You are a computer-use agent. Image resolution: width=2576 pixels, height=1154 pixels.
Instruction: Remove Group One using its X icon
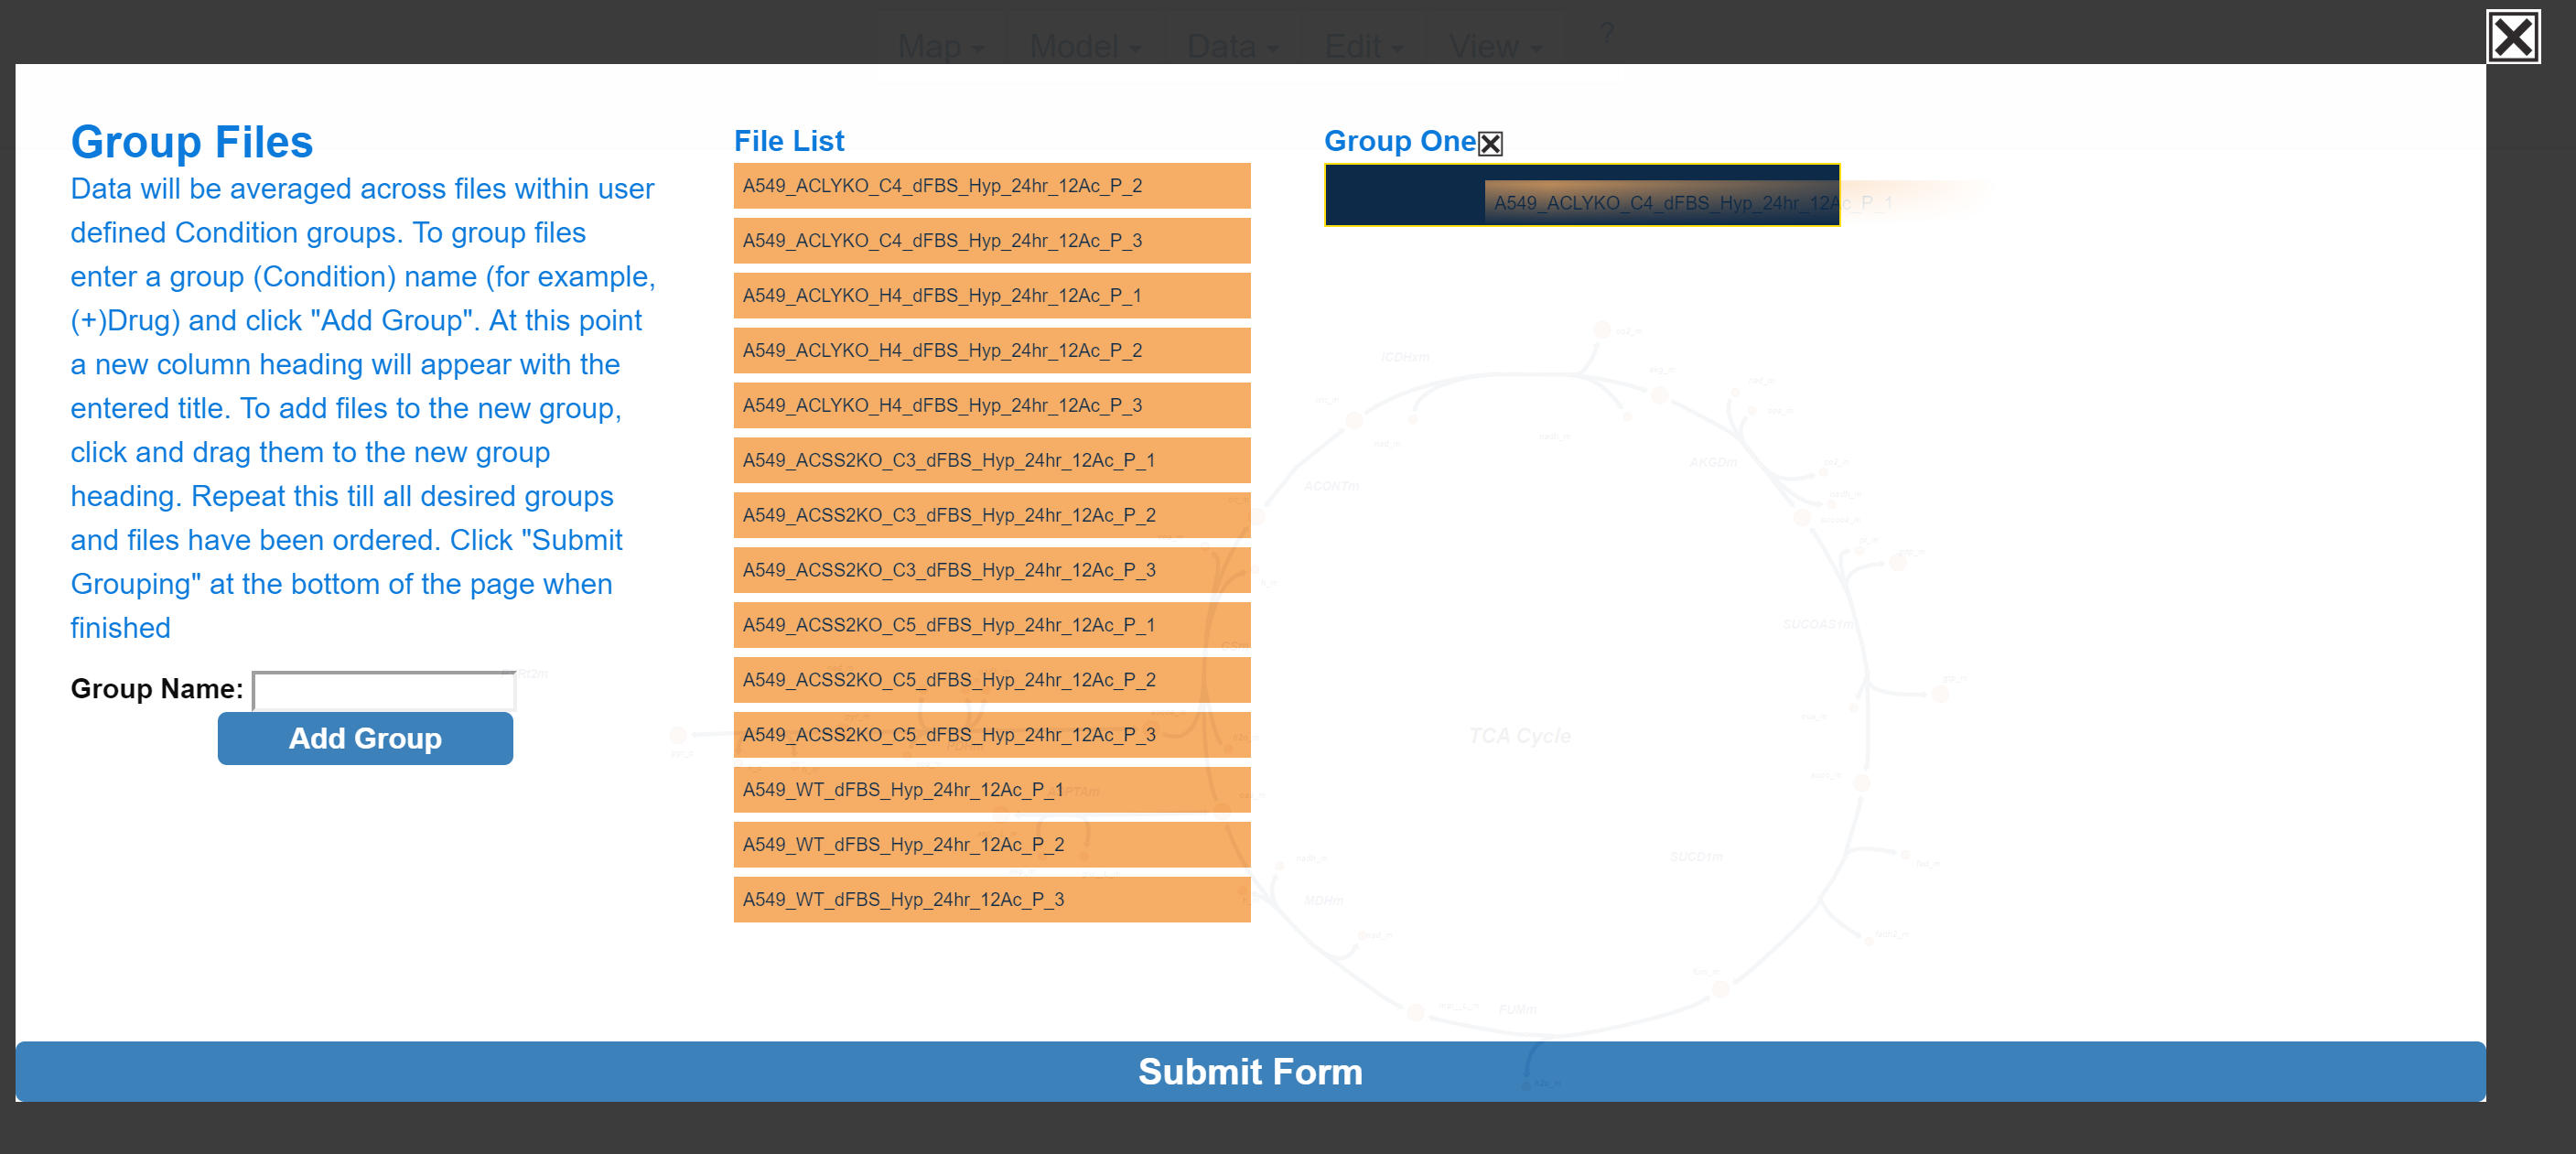1490,144
